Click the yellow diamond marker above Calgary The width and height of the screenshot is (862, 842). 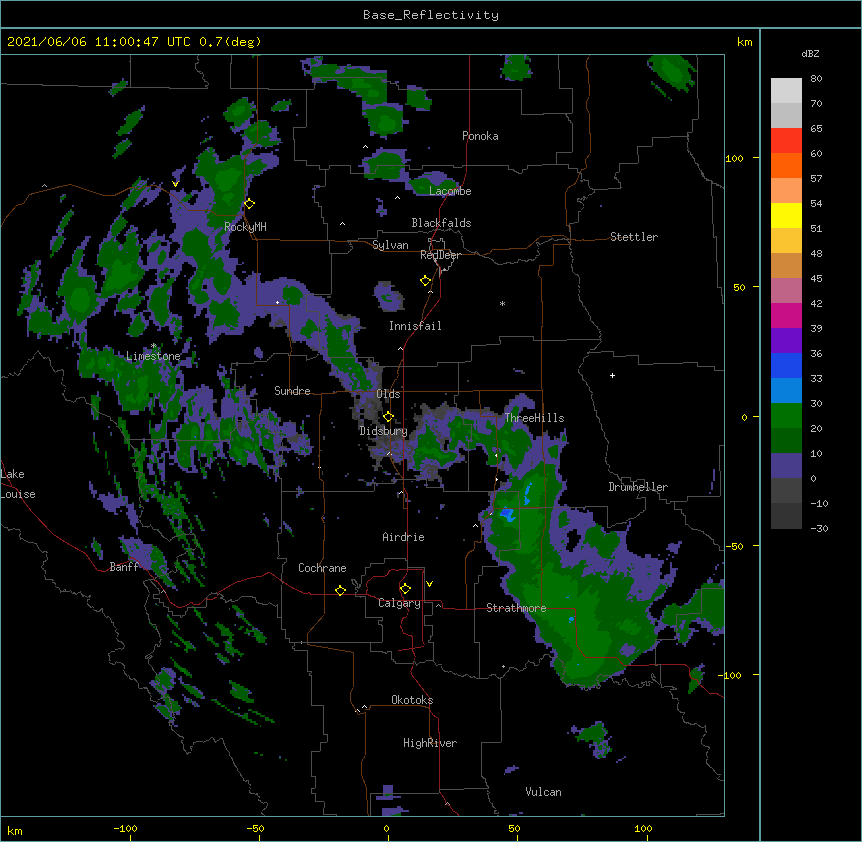(405, 589)
